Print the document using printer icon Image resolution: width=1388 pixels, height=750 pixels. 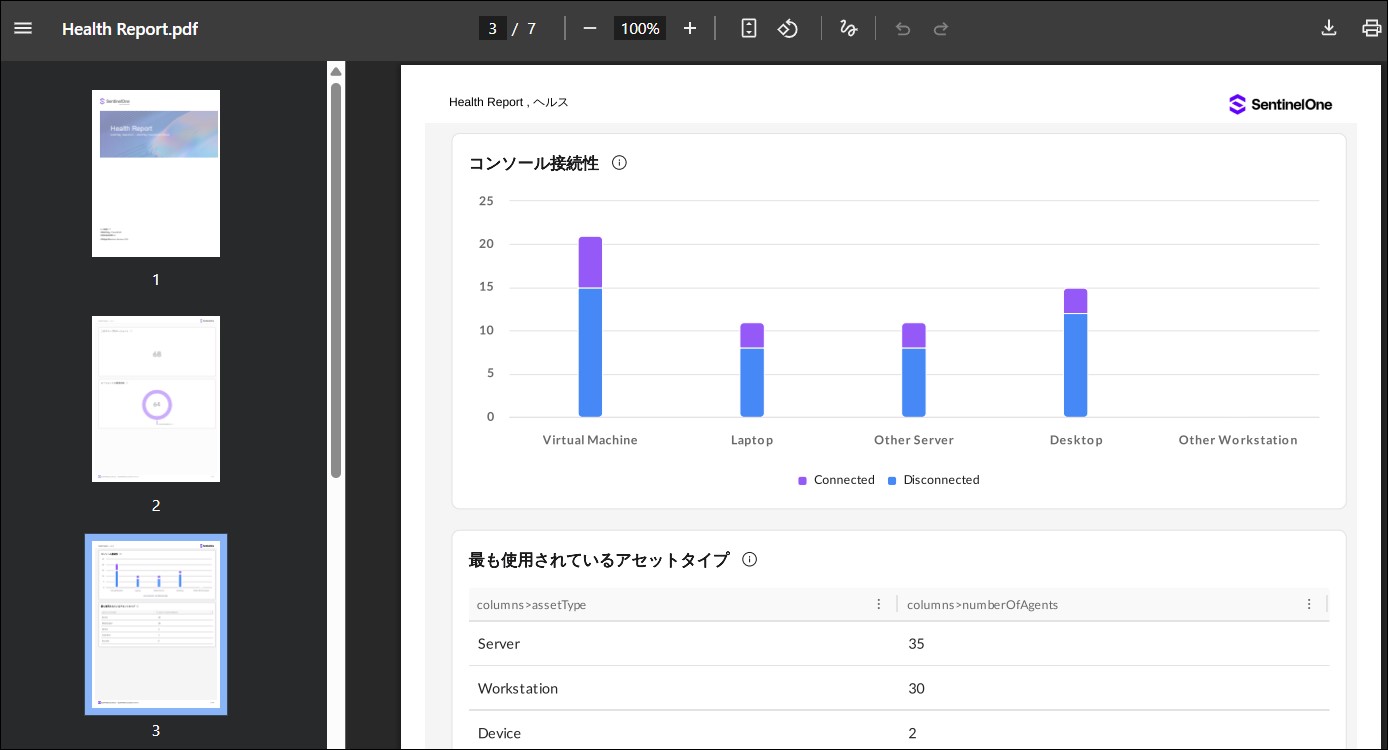pos(1371,28)
